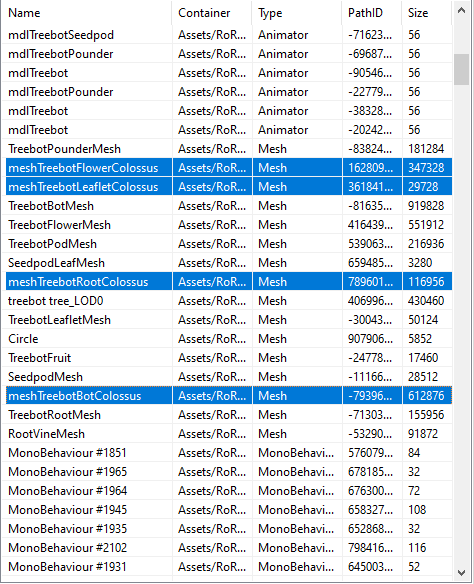Select the TreebotPounderMesh row
The image size is (474, 584).
227,149
